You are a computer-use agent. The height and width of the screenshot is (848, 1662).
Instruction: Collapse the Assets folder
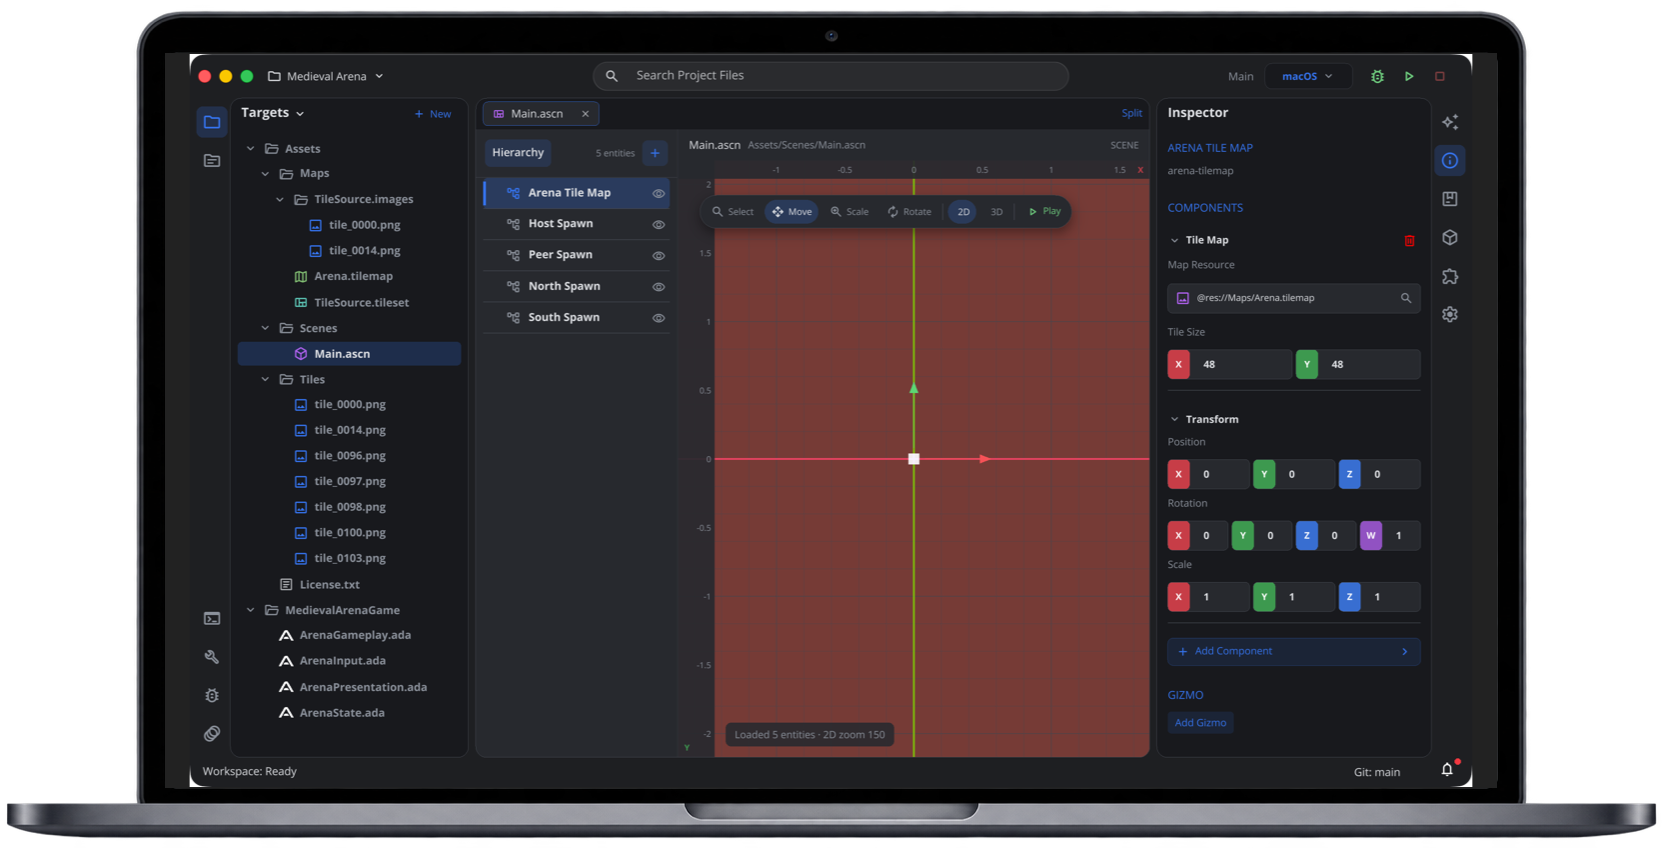[251, 149]
